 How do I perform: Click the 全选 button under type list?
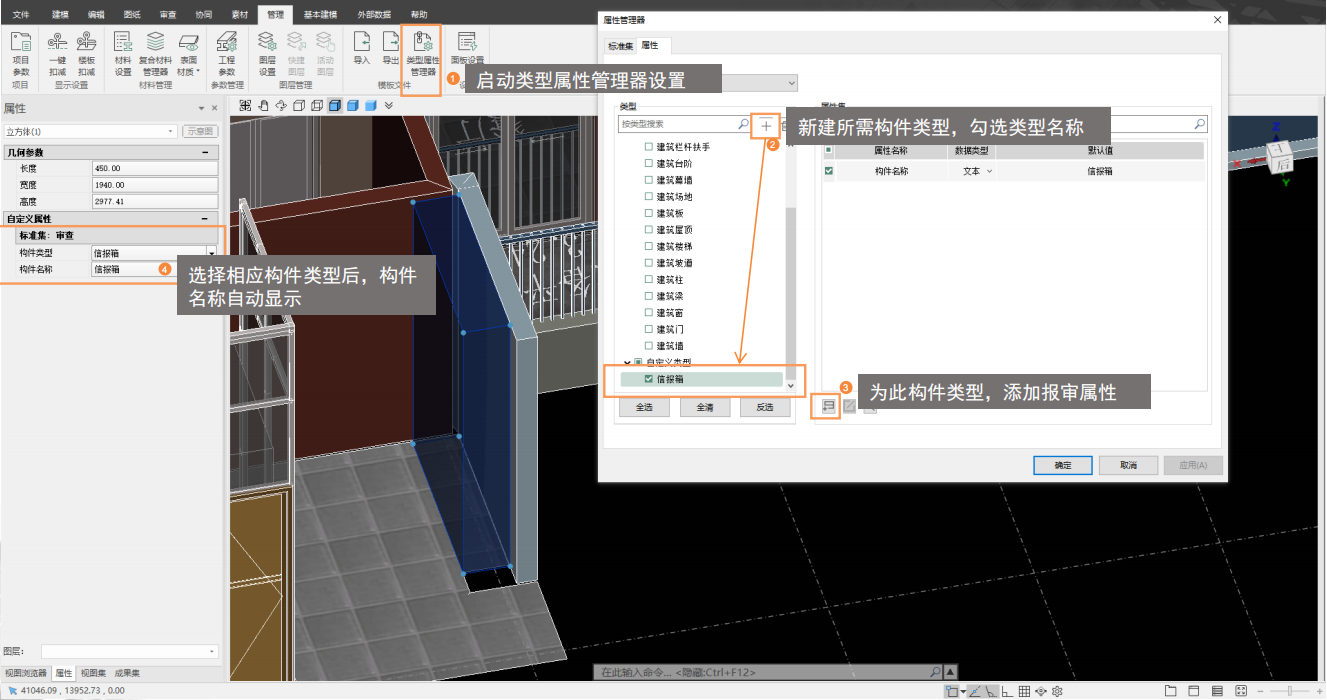(x=644, y=408)
